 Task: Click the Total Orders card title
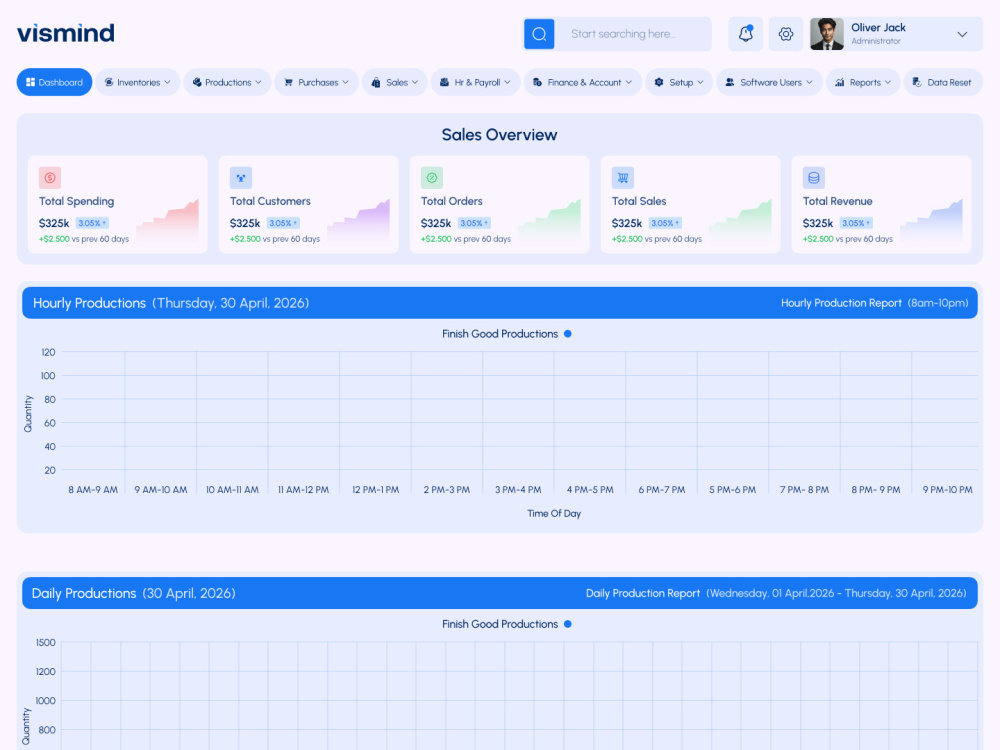[452, 201]
